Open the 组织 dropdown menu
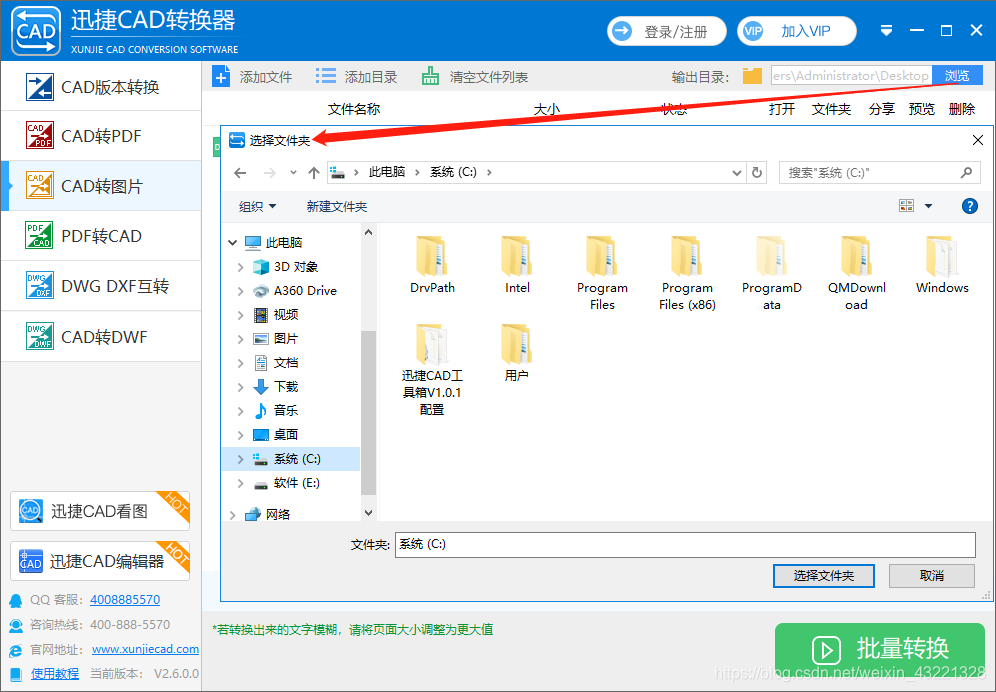This screenshot has width=996, height=692. (x=257, y=206)
